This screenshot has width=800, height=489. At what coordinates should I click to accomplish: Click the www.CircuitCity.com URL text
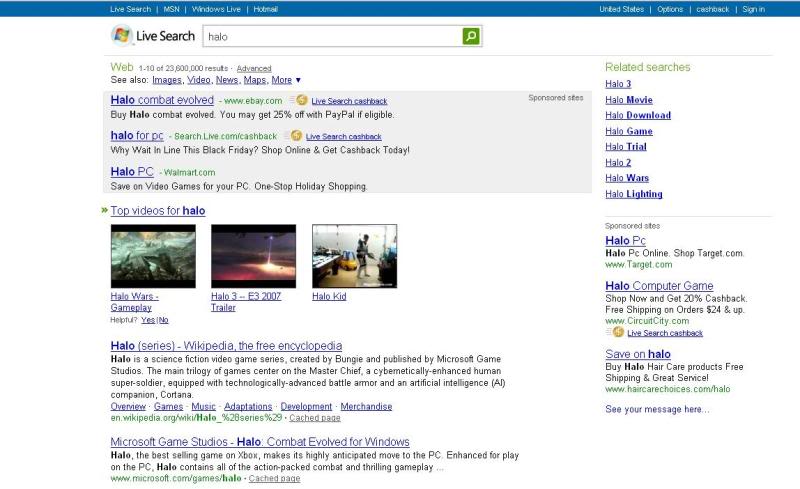[647, 321]
